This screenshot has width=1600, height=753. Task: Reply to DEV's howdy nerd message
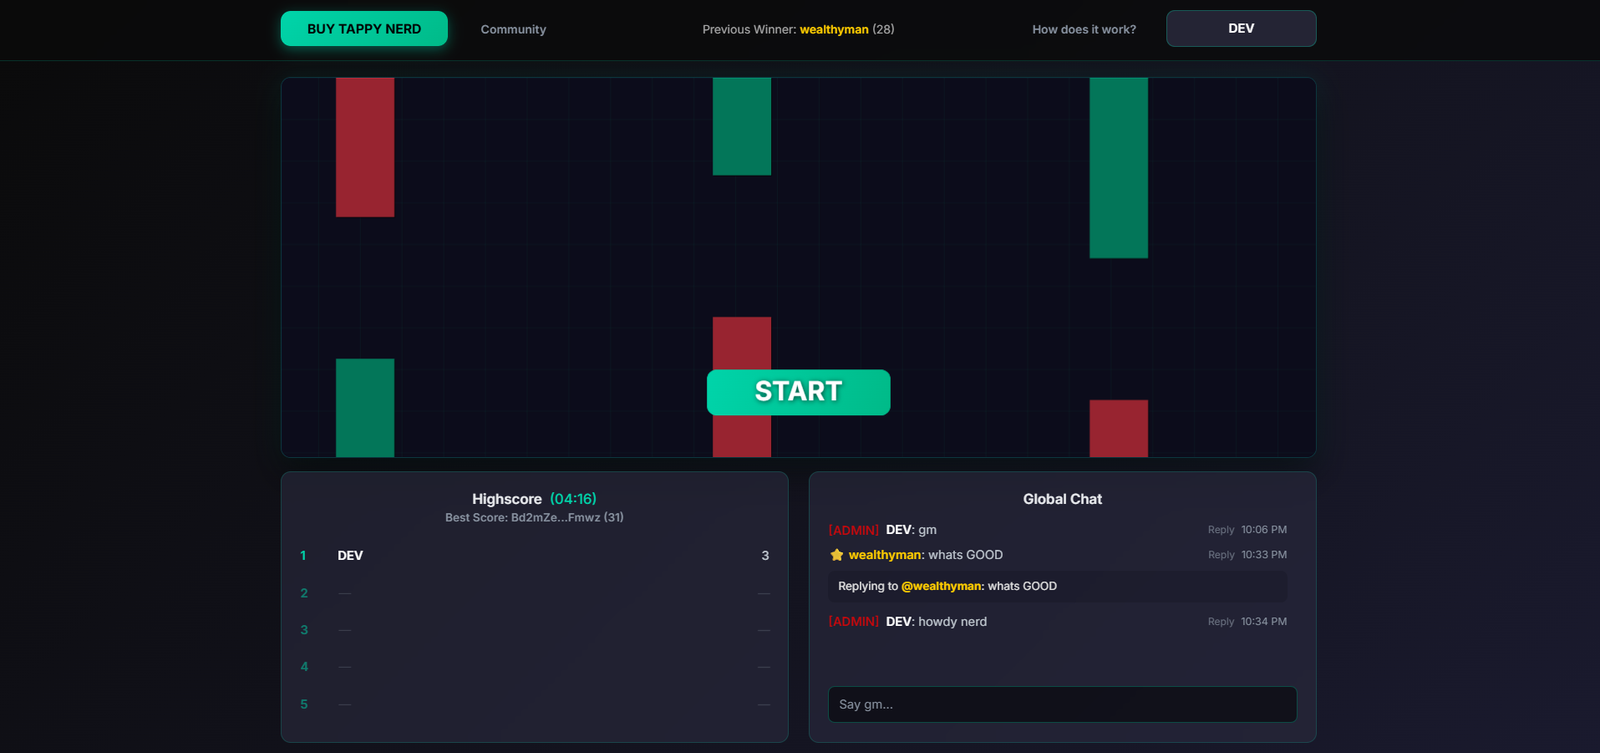click(x=1220, y=622)
